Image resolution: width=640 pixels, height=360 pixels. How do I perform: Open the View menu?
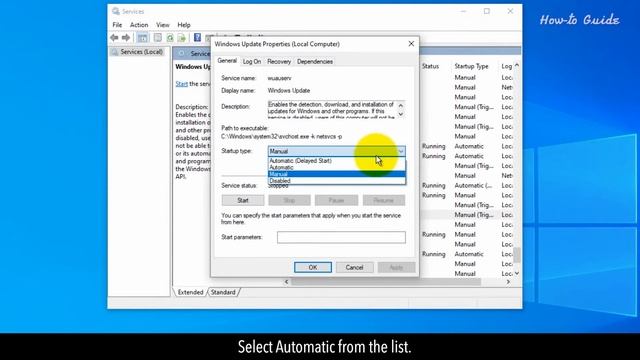pyautogui.click(x=162, y=25)
